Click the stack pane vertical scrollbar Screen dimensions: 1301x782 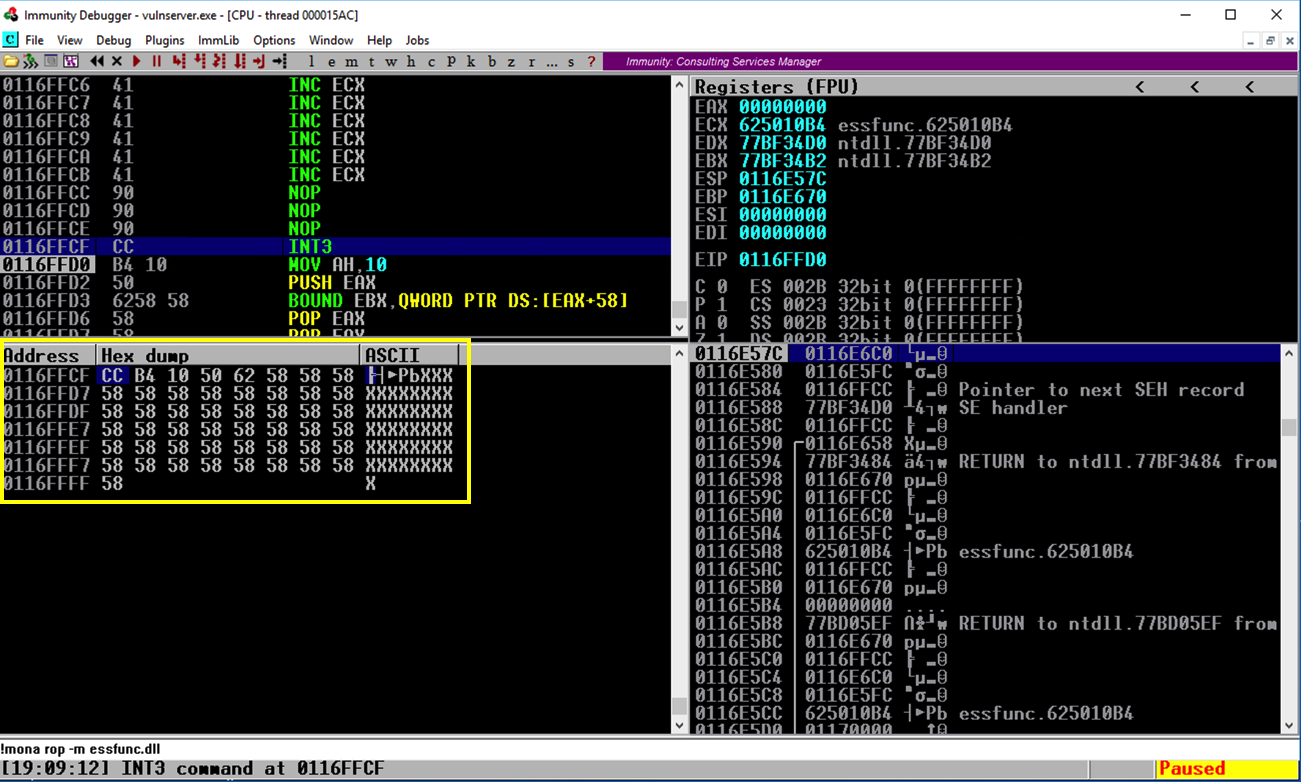pyautogui.click(x=1289, y=540)
